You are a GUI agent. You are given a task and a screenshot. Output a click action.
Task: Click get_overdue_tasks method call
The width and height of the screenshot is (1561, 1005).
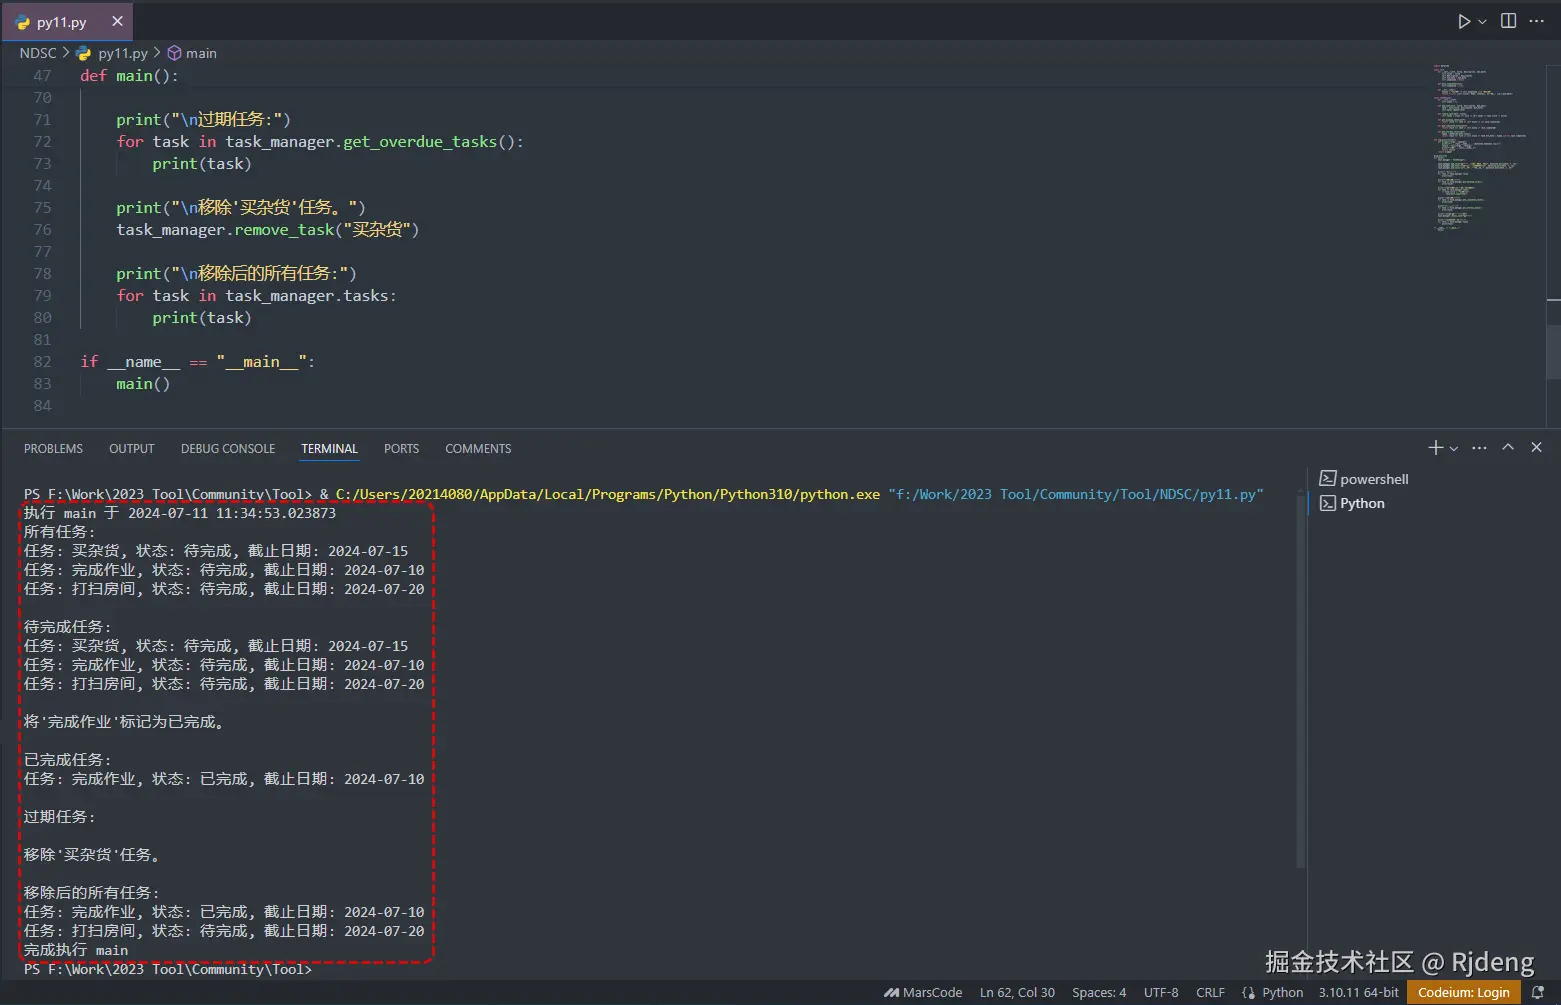click(420, 141)
